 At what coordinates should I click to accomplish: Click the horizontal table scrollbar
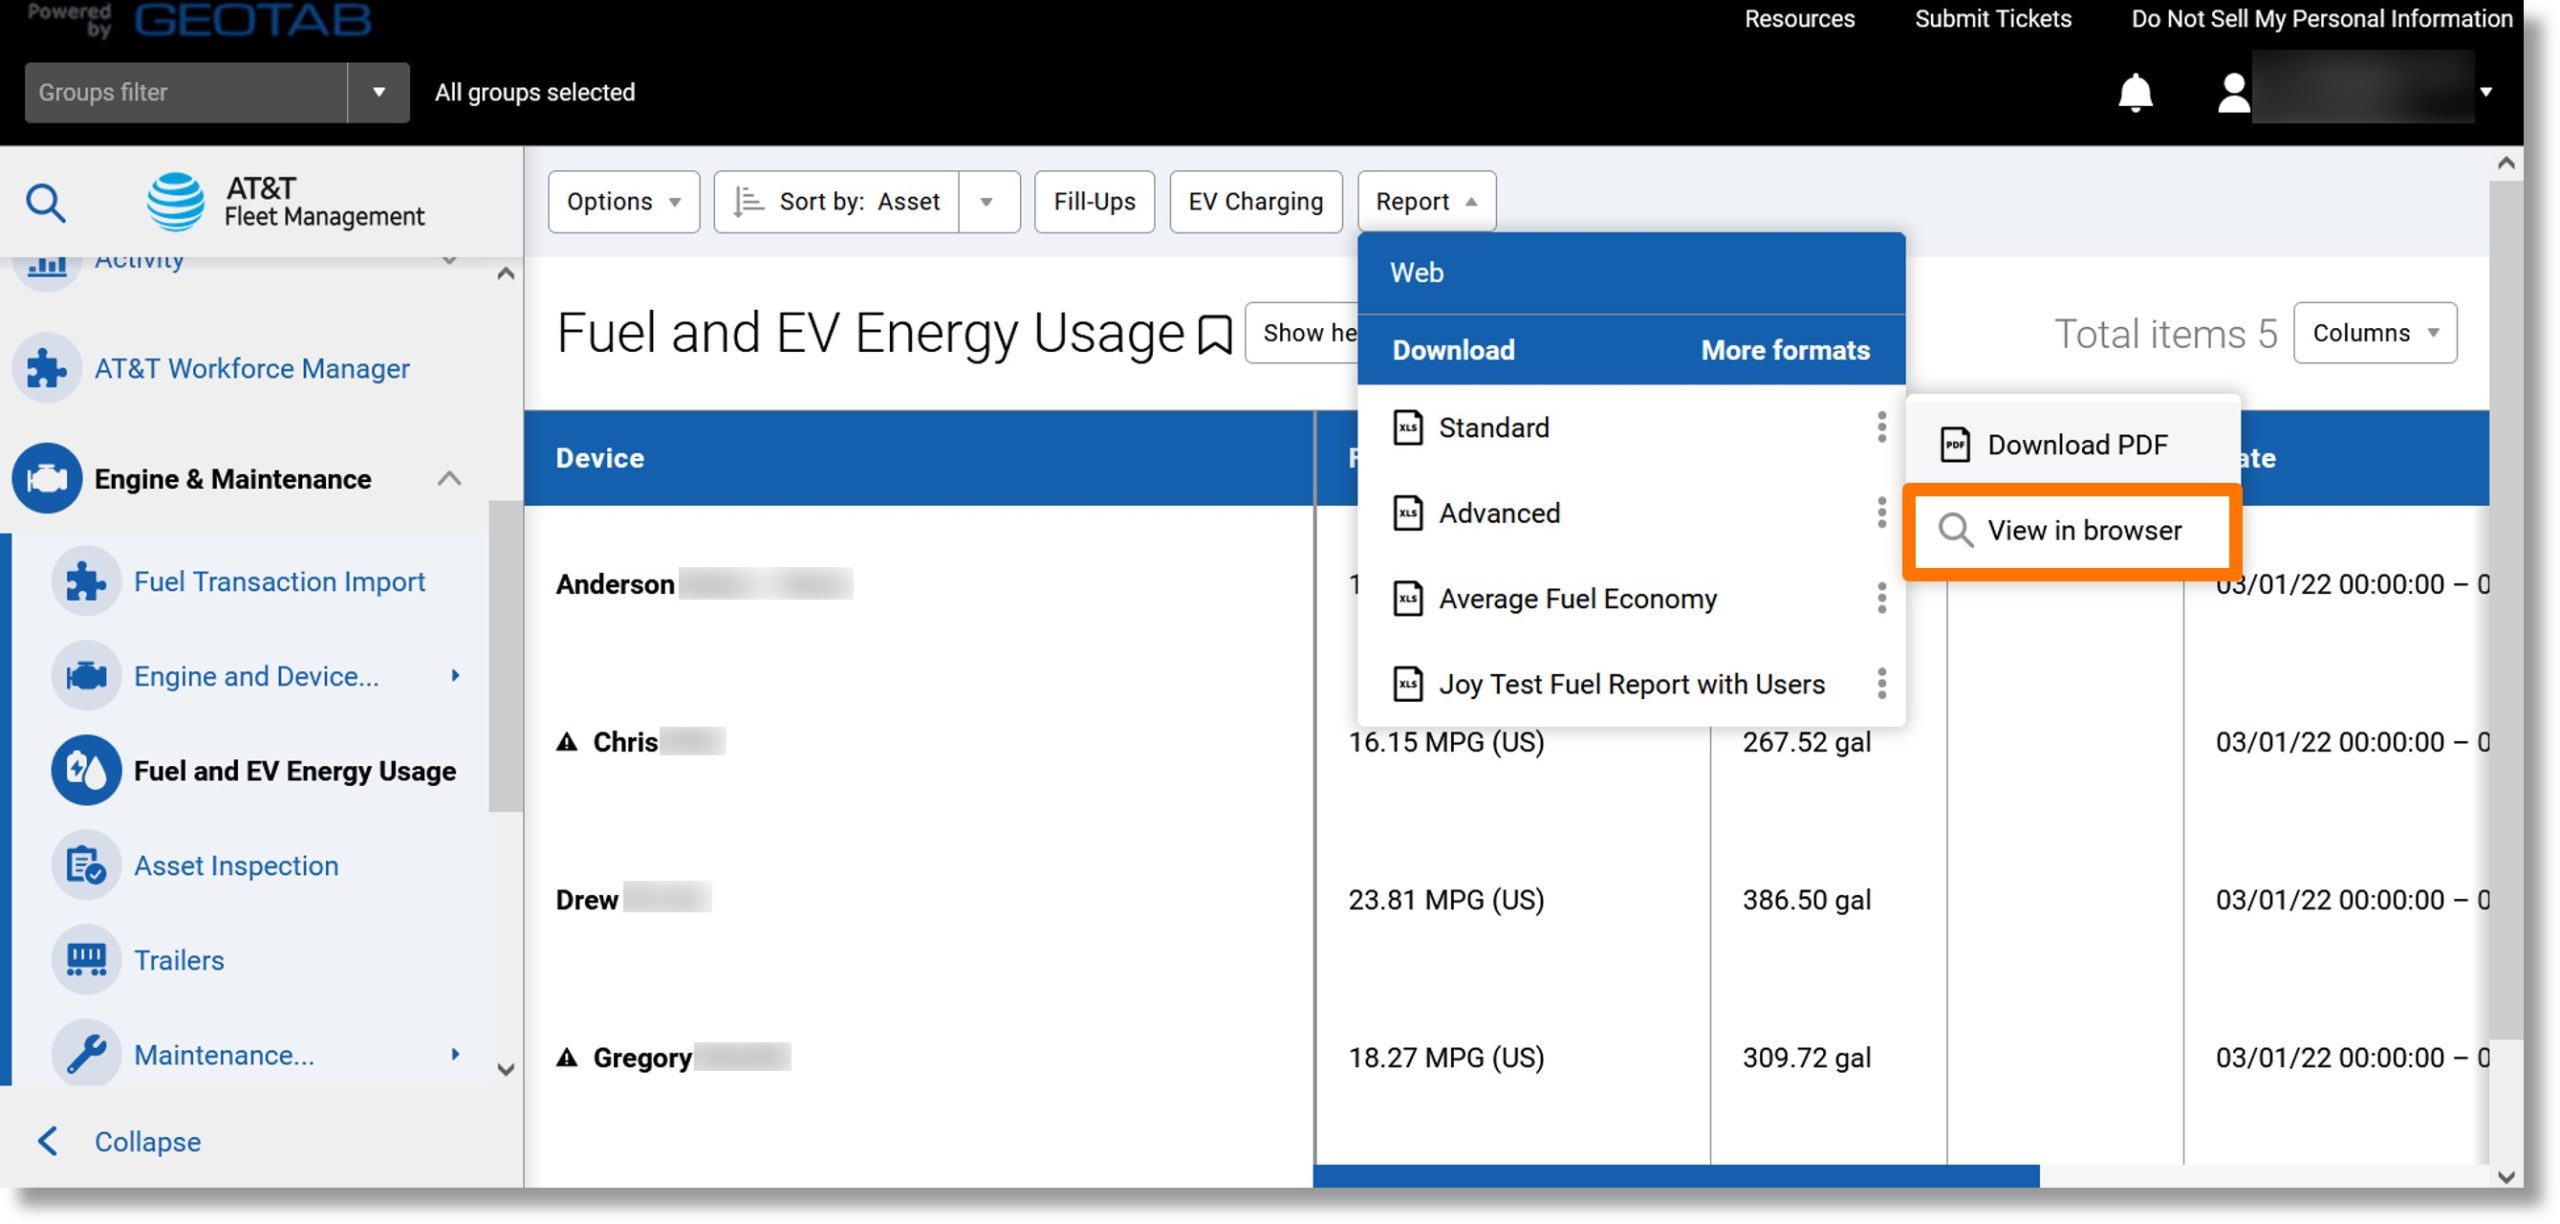(1676, 1177)
